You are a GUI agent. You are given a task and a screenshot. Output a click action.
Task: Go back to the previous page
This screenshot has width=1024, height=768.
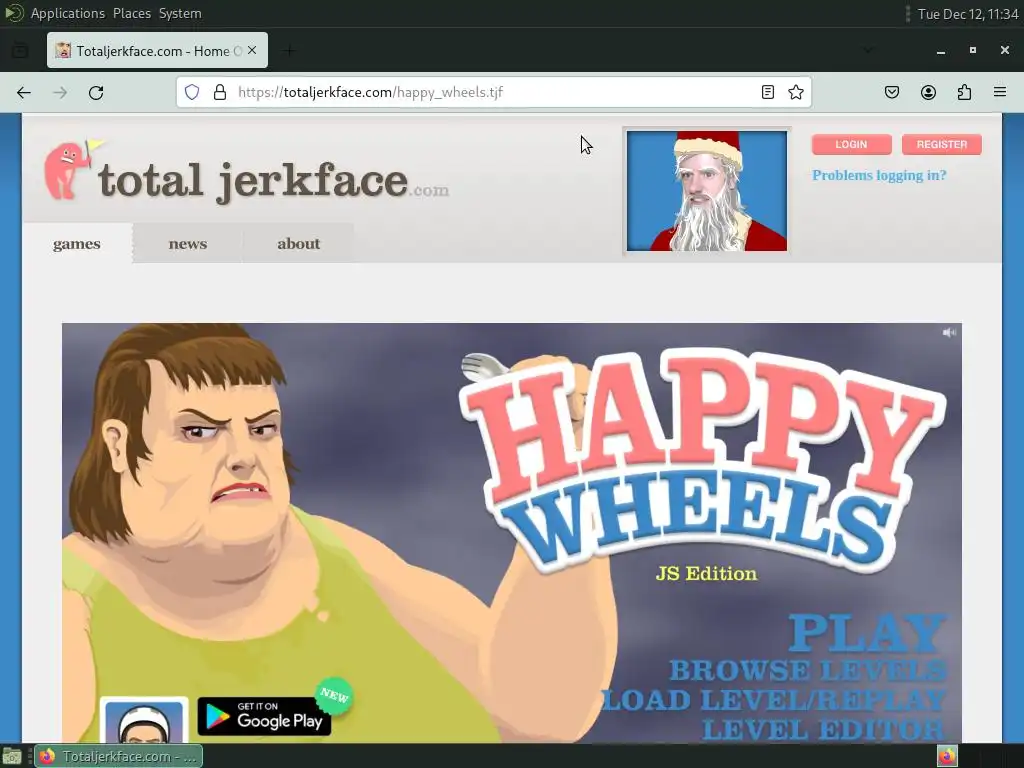coord(24,93)
